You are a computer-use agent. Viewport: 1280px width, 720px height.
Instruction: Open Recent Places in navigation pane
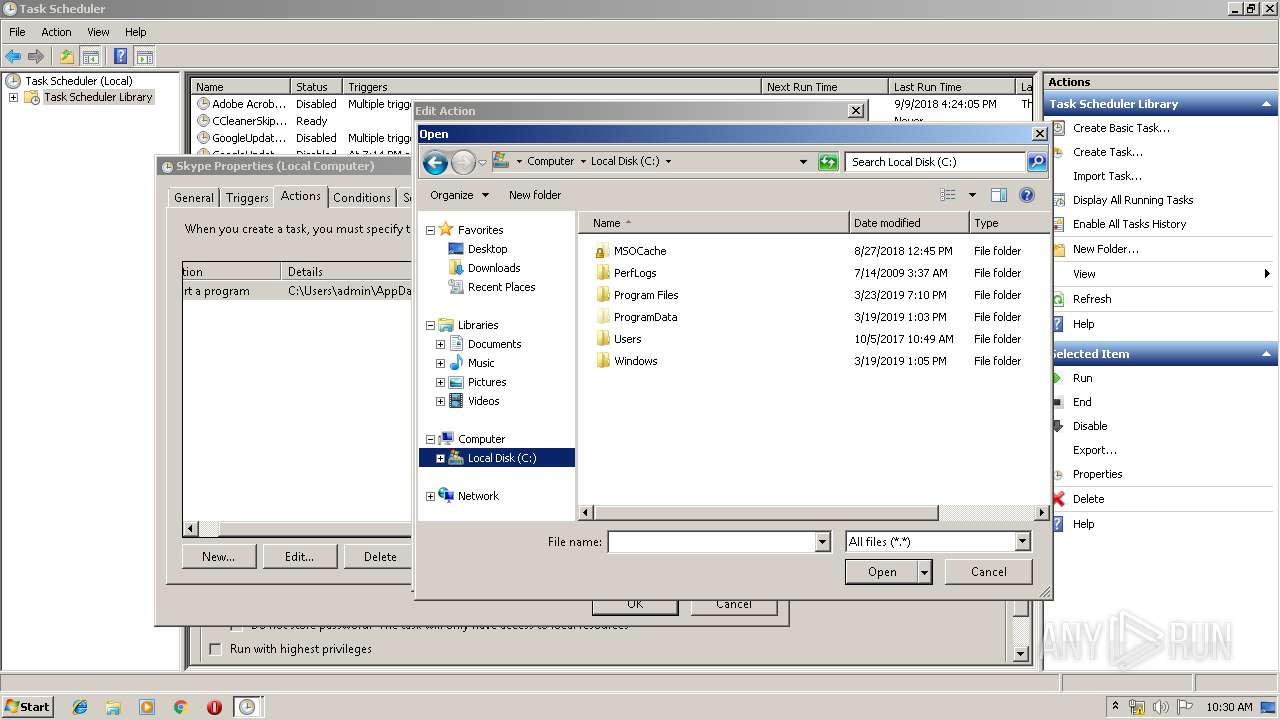pyautogui.click(x=492, y=287)
